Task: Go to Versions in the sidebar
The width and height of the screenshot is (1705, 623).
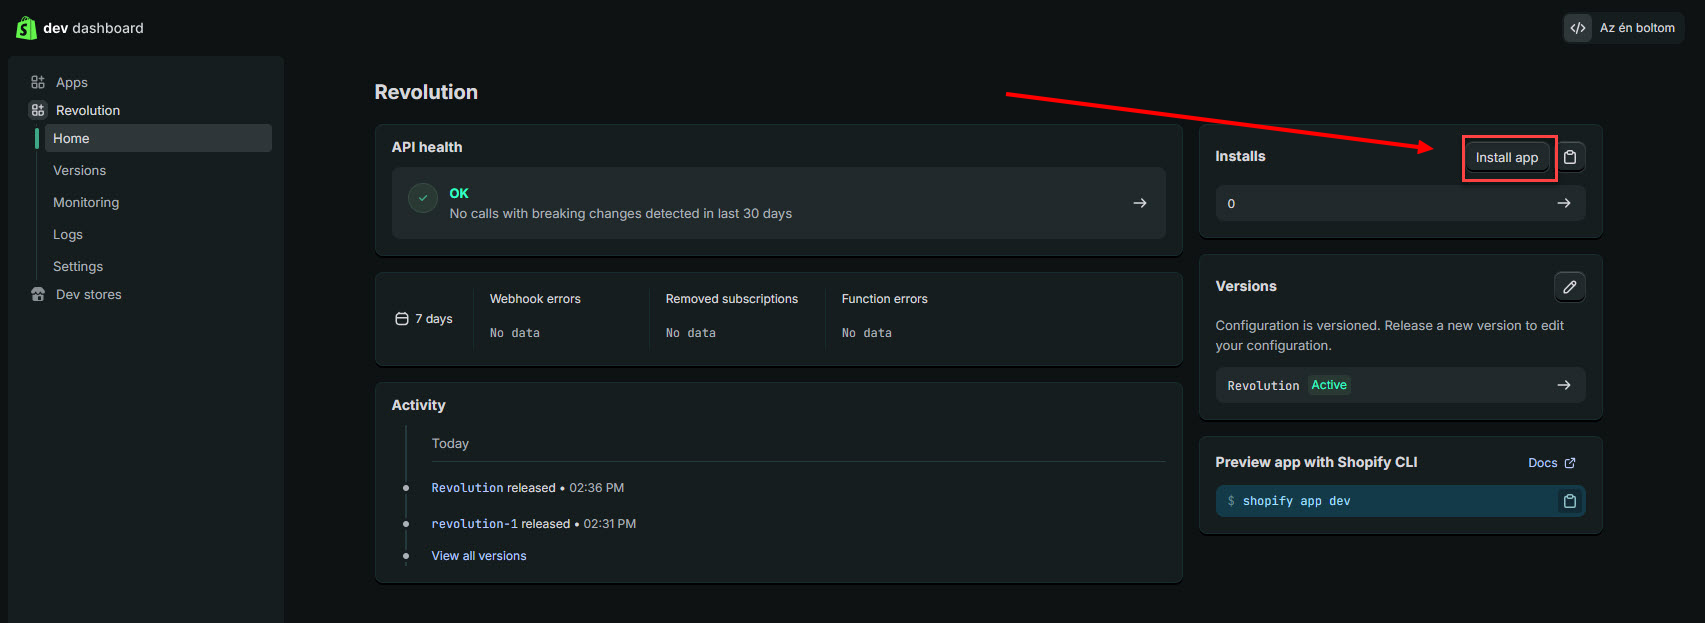Action: click(79, 170)
